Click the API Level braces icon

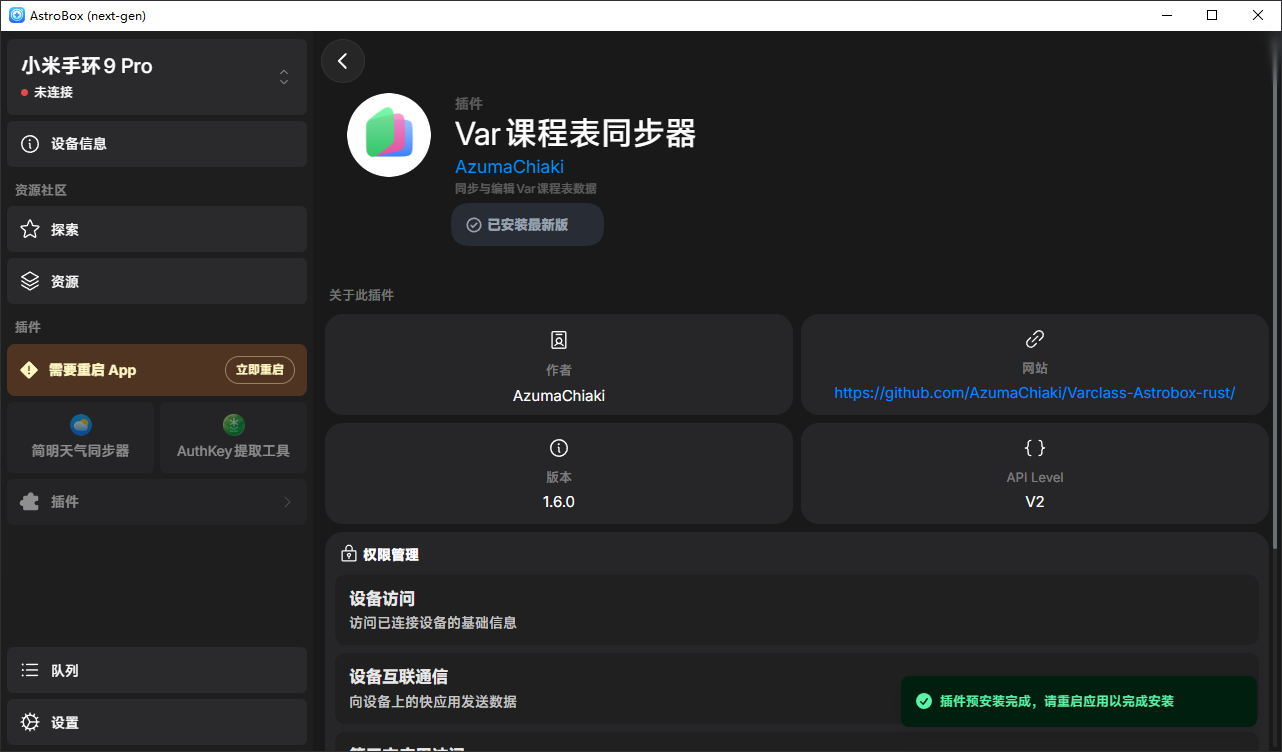[x=1035, y=448]
